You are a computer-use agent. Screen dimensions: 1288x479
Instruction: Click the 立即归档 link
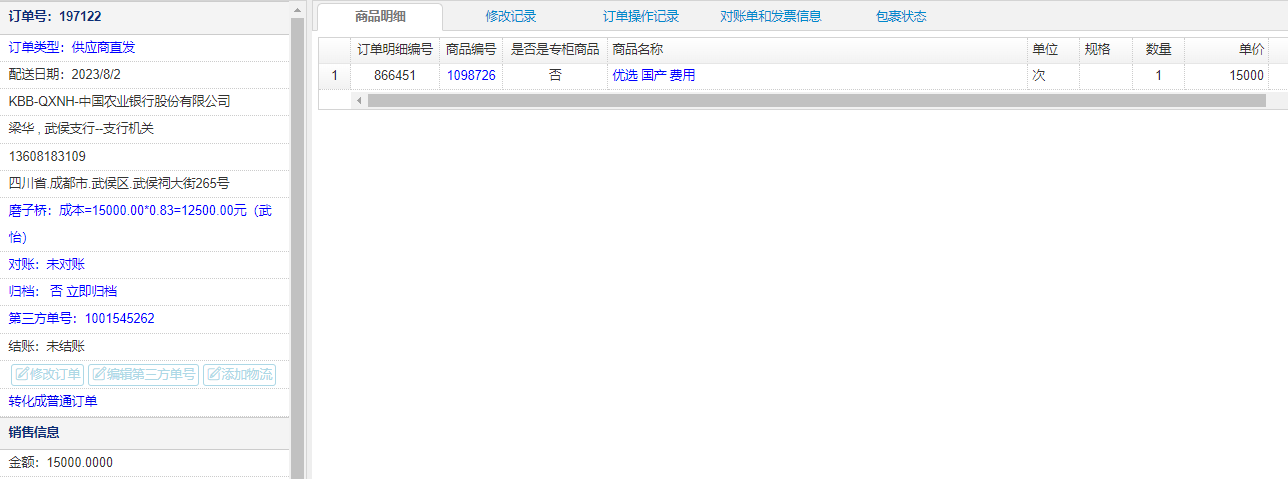click(x=92, y=291)
